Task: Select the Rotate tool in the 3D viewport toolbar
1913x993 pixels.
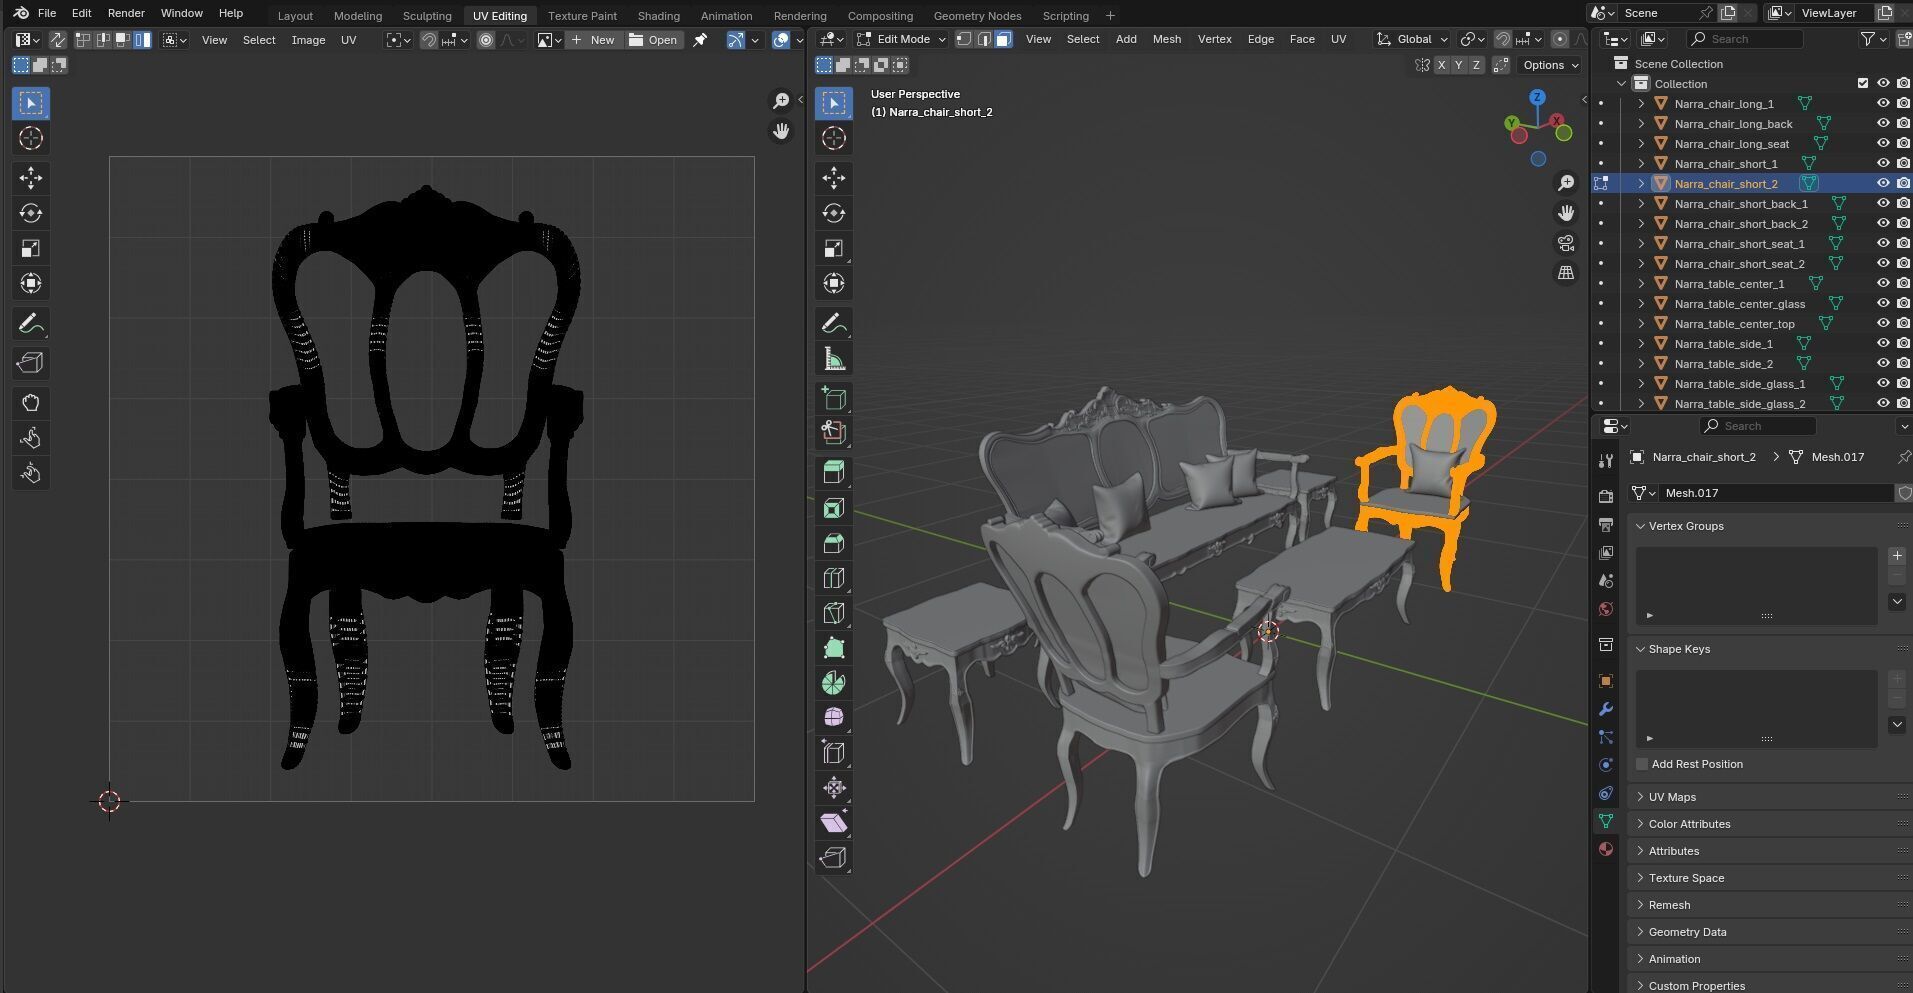Action: (x=834, y=213)
